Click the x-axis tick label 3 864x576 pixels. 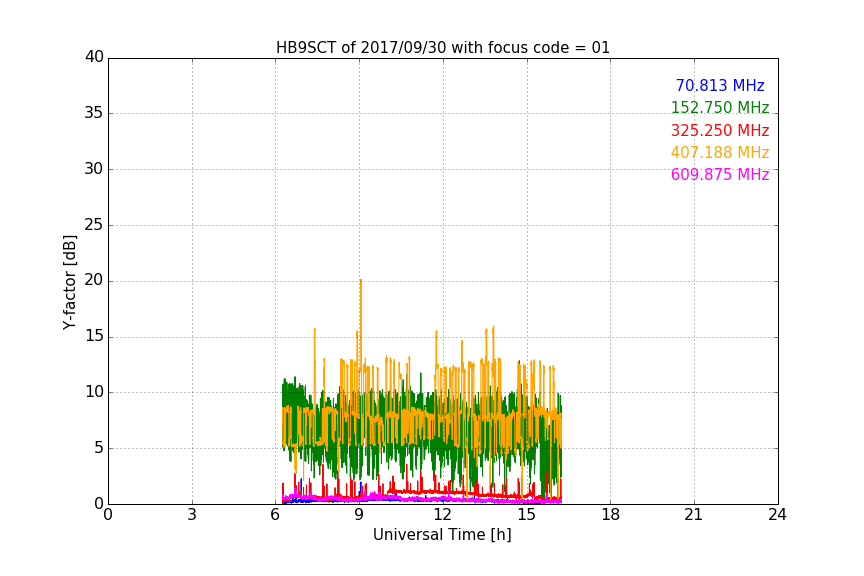[192, 515]
